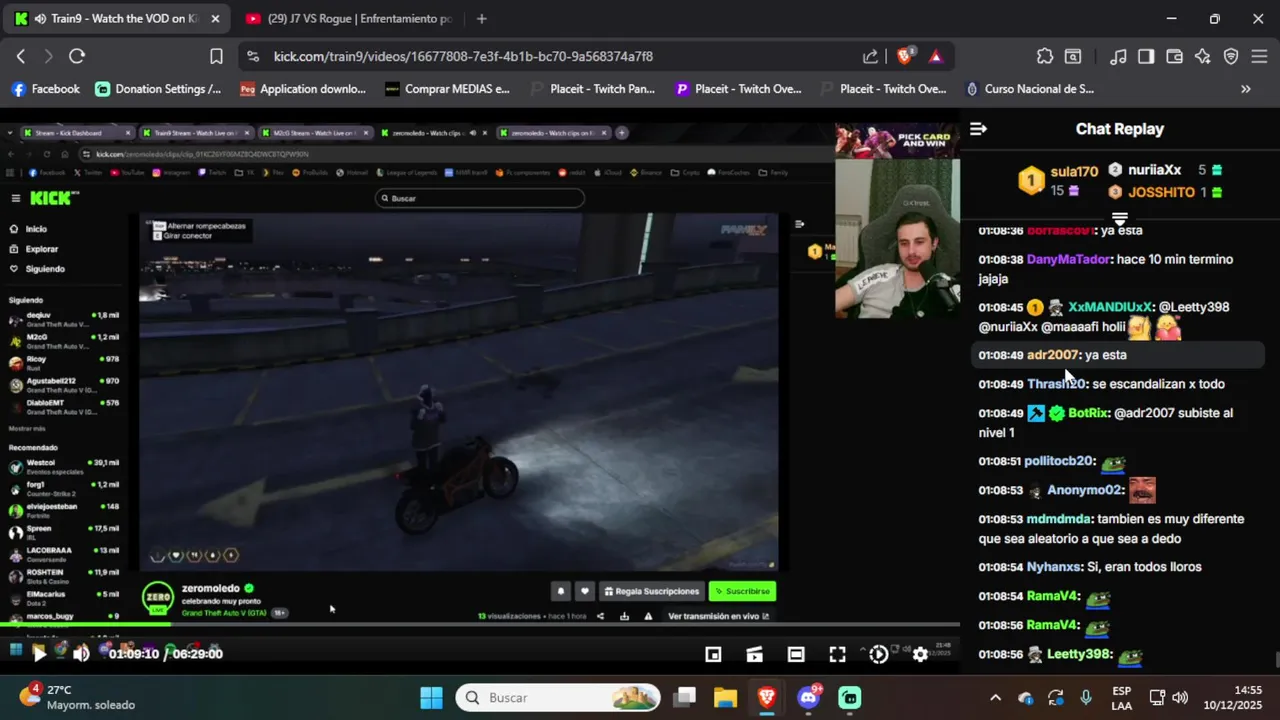Click the sula170 leaderboard name
Screen dimensions: 1280x720
[x=1074, y=172]
